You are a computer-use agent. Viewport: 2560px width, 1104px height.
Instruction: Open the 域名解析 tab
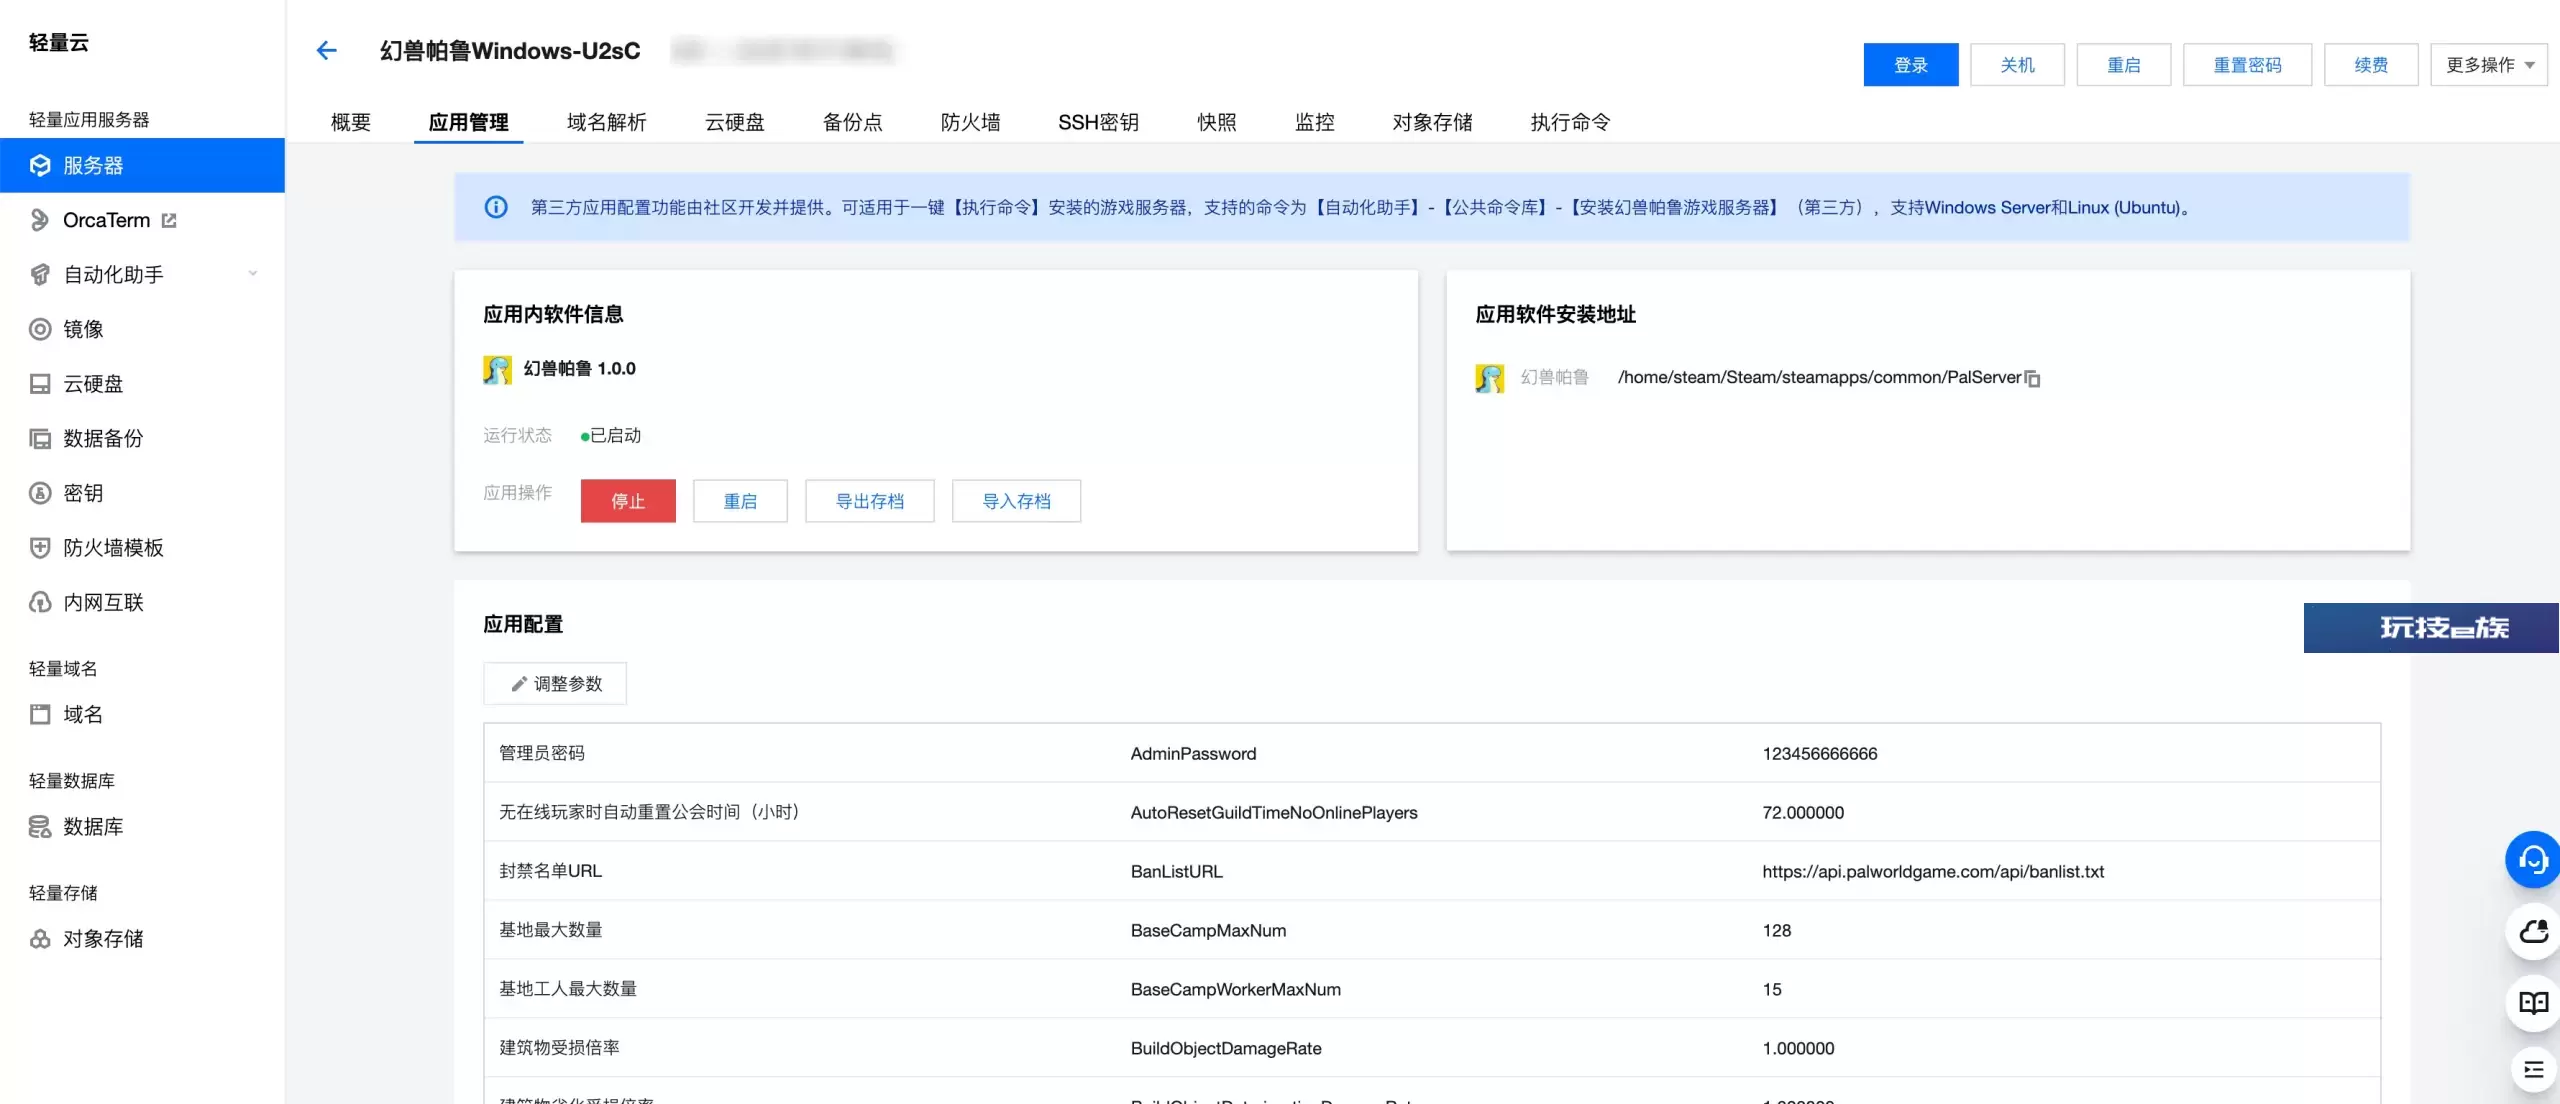tap(606, 122)
